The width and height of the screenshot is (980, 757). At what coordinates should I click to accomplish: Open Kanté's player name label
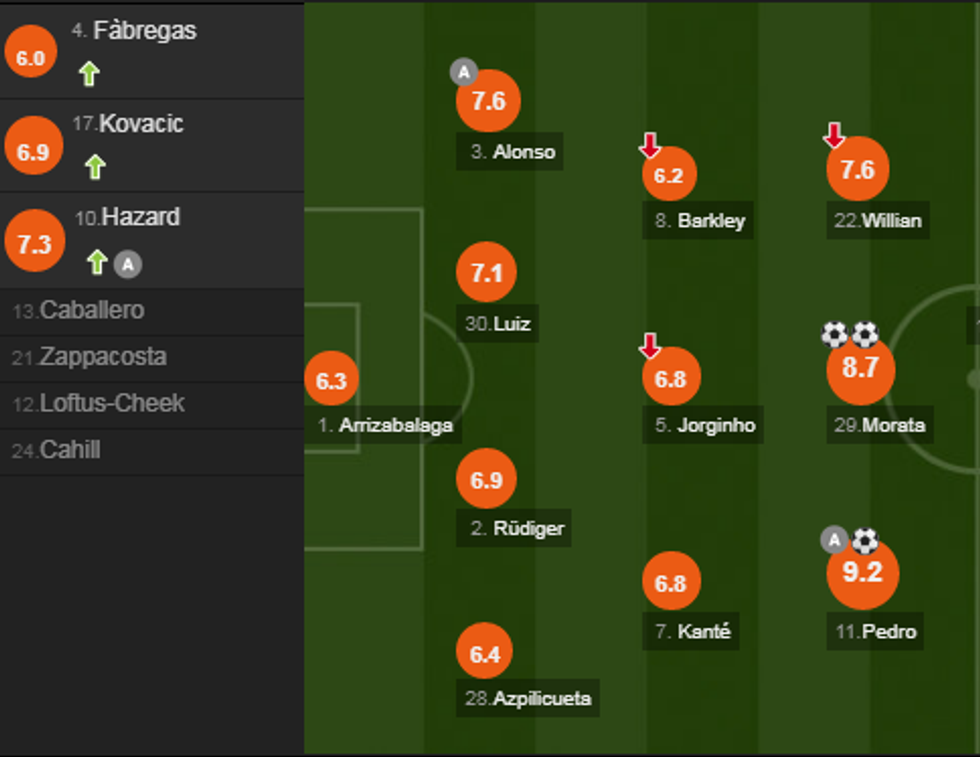[x=693, y=632]
